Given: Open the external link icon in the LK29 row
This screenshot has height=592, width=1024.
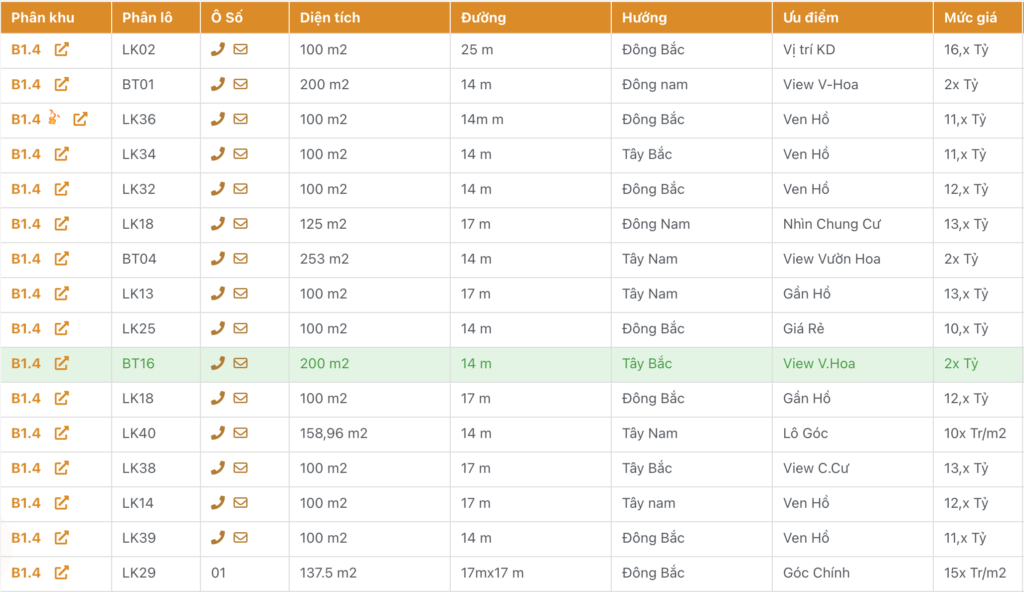Looking at the screenshot, I should (x=62, y=573).
